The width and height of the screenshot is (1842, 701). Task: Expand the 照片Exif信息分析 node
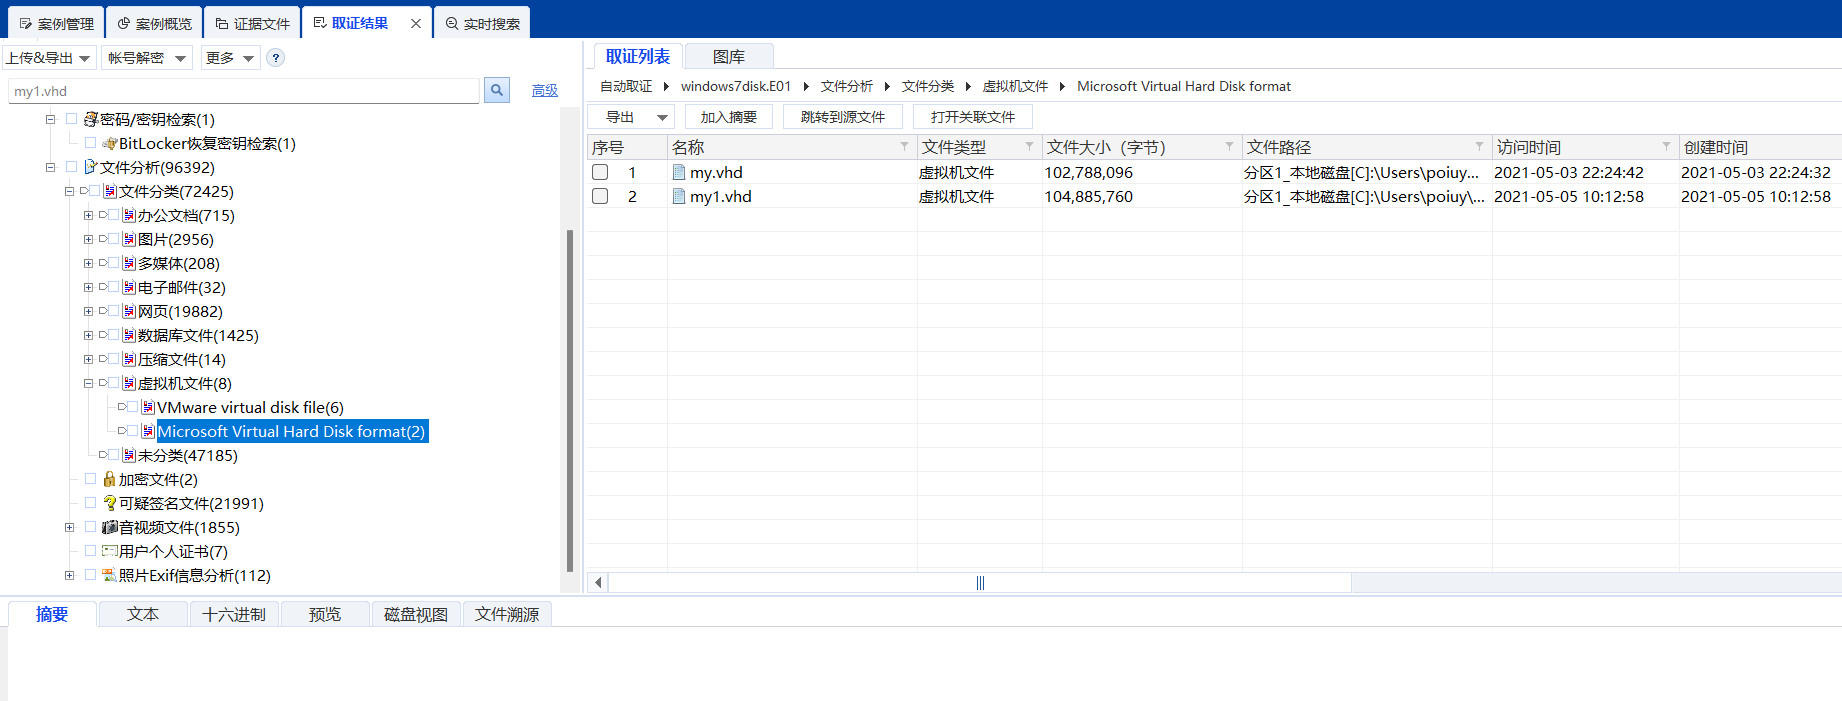(x=69, y=575)
